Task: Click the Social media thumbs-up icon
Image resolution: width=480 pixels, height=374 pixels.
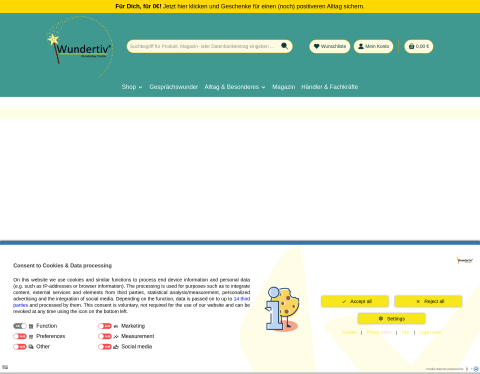Action: (x=116, y=347)
